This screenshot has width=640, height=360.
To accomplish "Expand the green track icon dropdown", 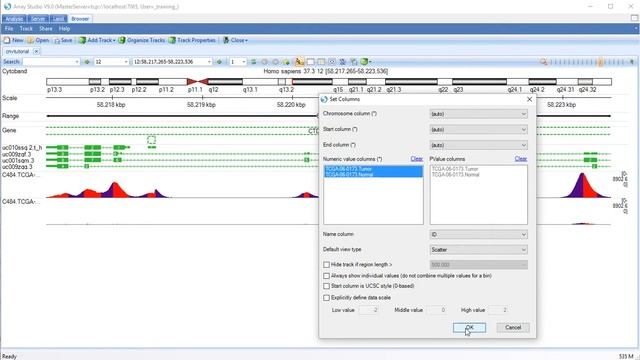I will pyautogui.click(x=370, y=62).
